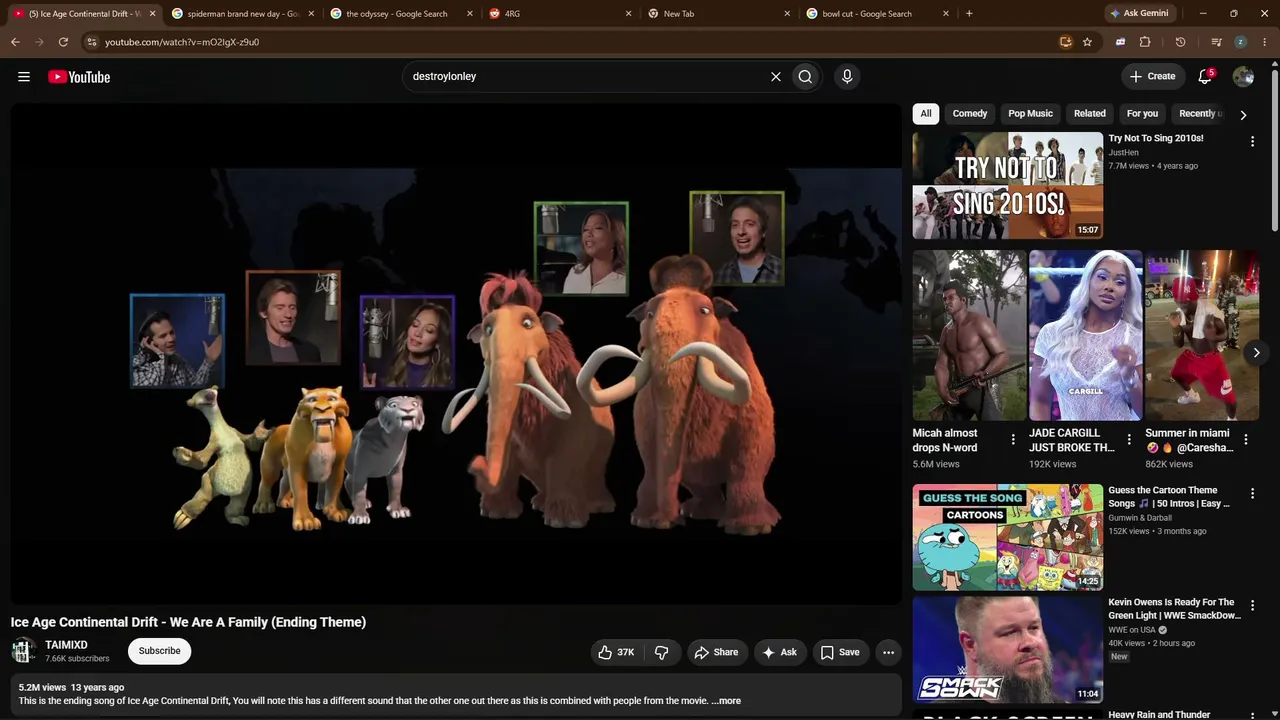Screen dimensions: 1280x720
Task: Click the Ask button under the video
Action: click(779, 652)
